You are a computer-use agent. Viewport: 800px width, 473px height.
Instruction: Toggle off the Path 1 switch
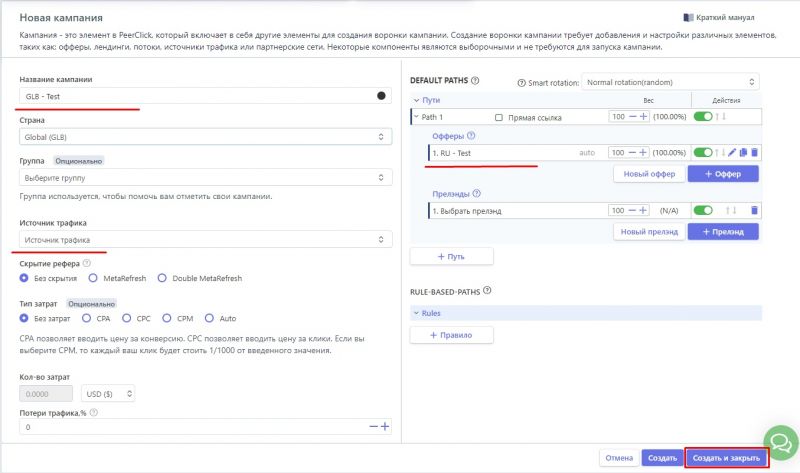pos(704,118)
